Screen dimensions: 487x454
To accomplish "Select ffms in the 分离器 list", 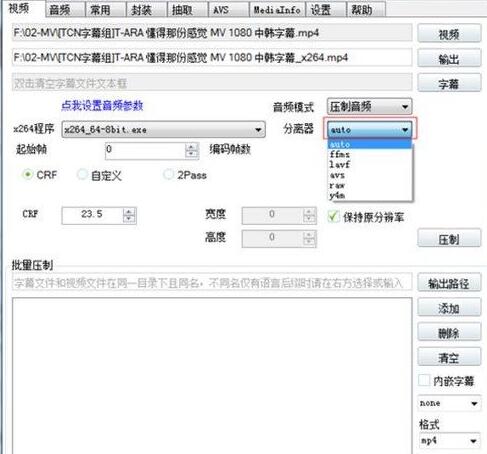I will click(x=369, y=154).
